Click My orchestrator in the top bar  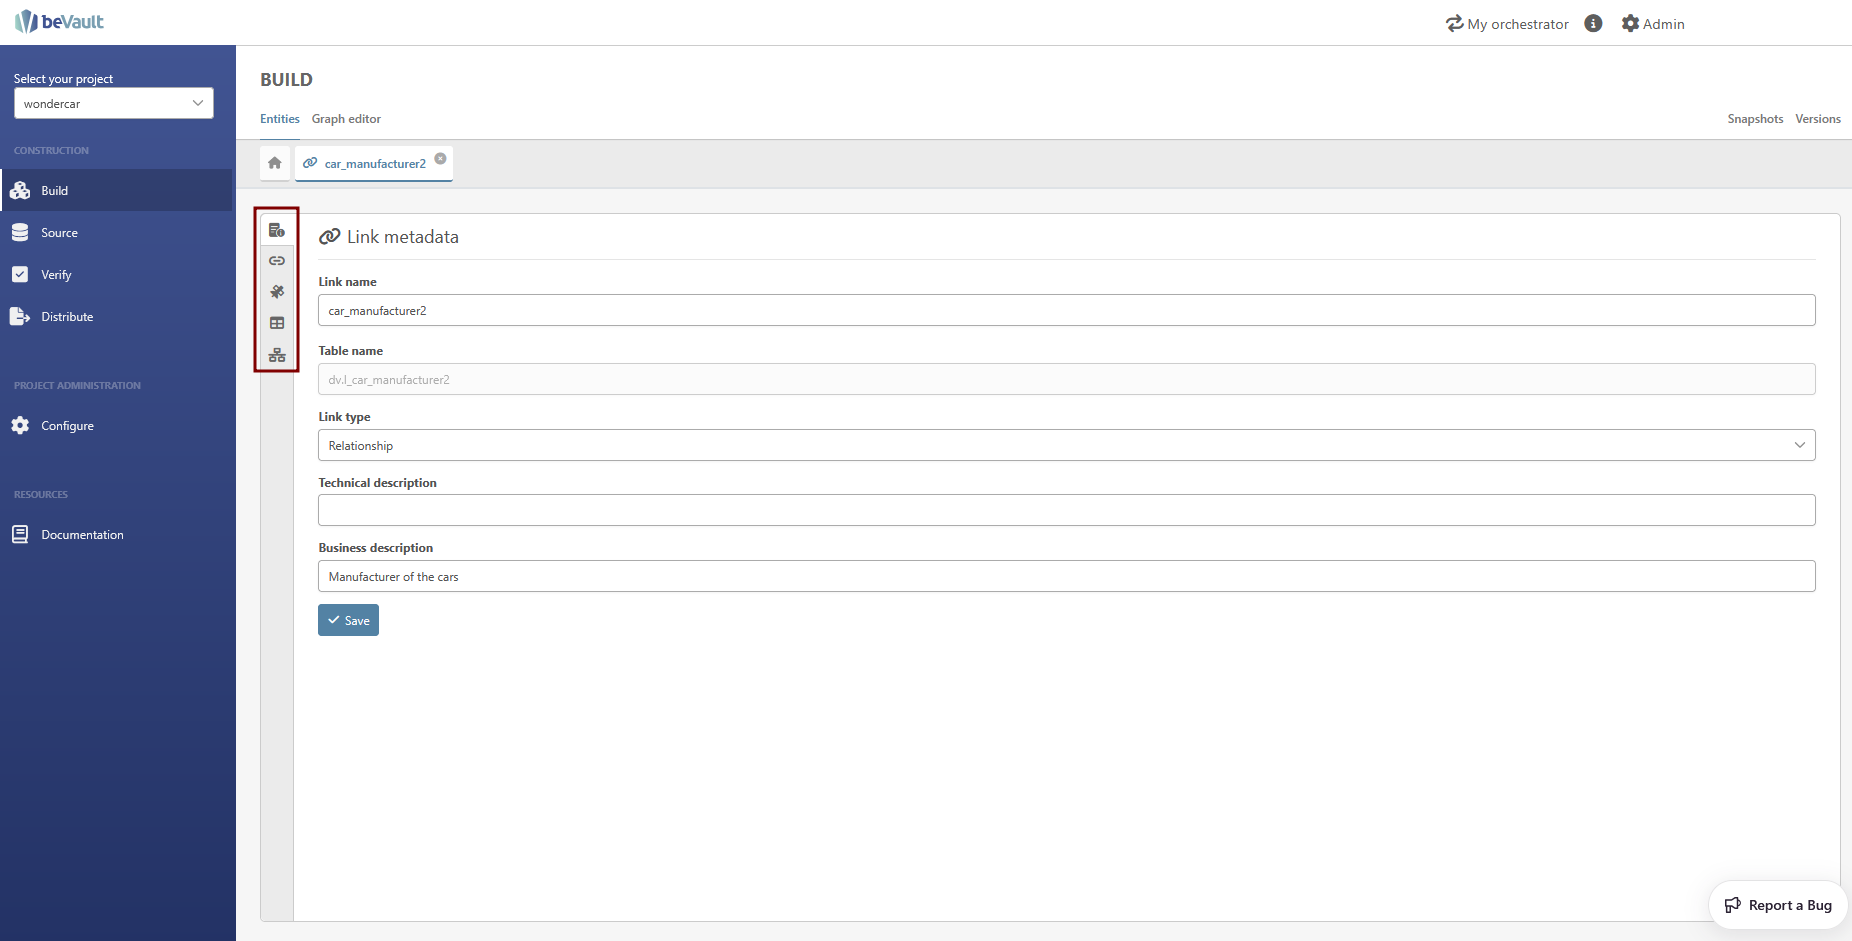(x=1507, y=24)
